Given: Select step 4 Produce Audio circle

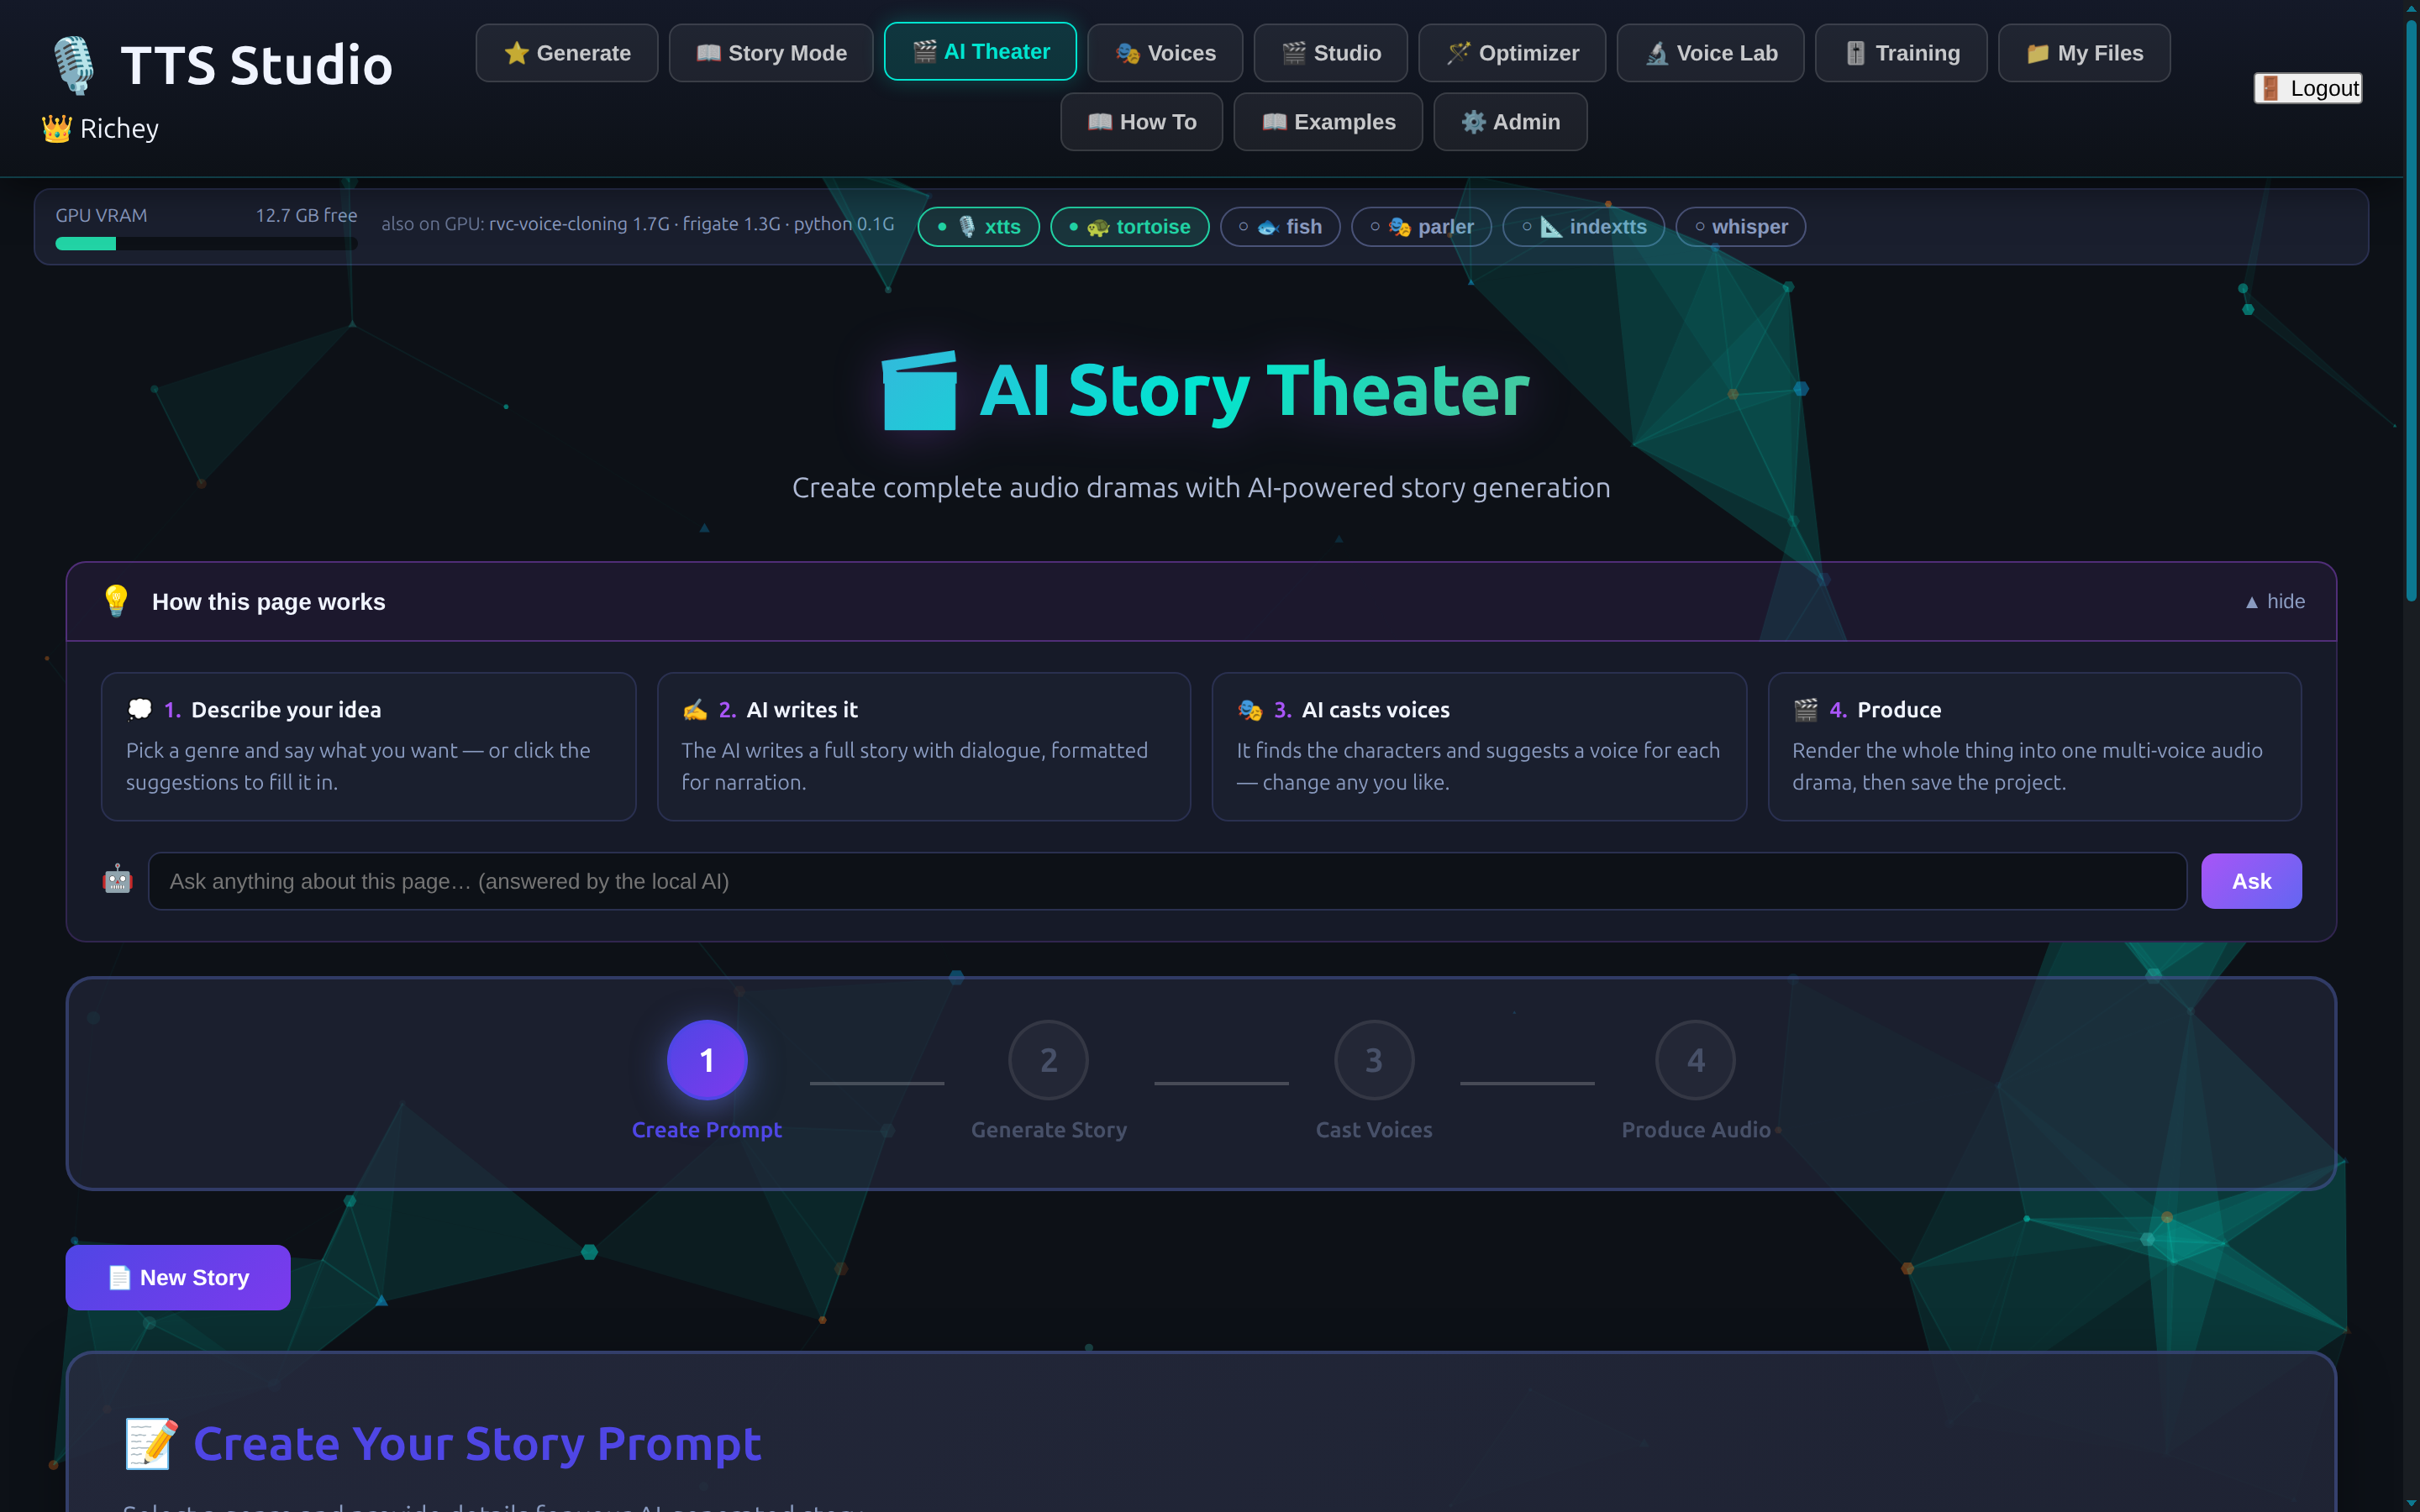Looking at the screenshot, I should (1695, 1060).
